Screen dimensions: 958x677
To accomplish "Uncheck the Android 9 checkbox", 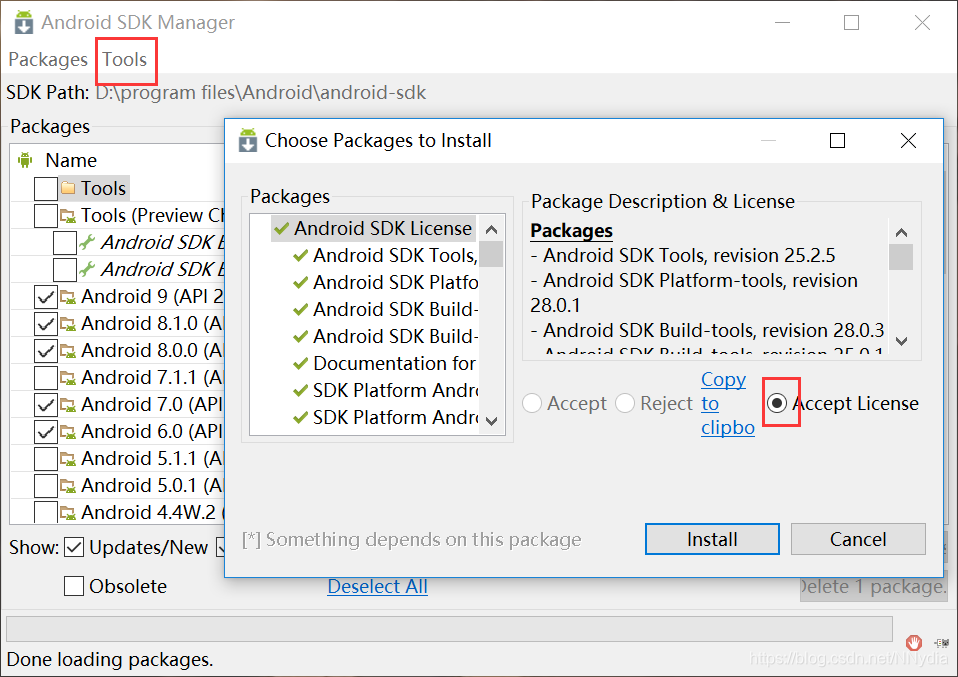I will coord(46,296).
